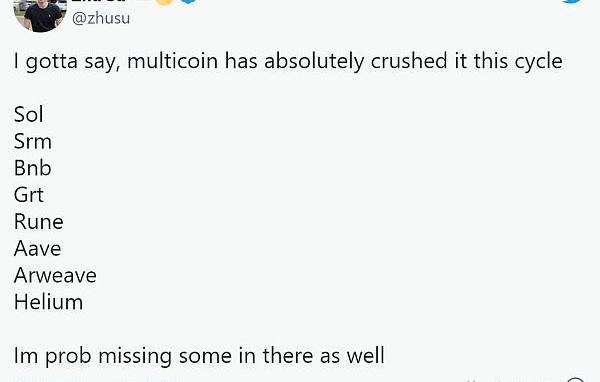Click the bold display name above @zhusu
Viewport: 600px width, 382px height.
pos(99,1)
